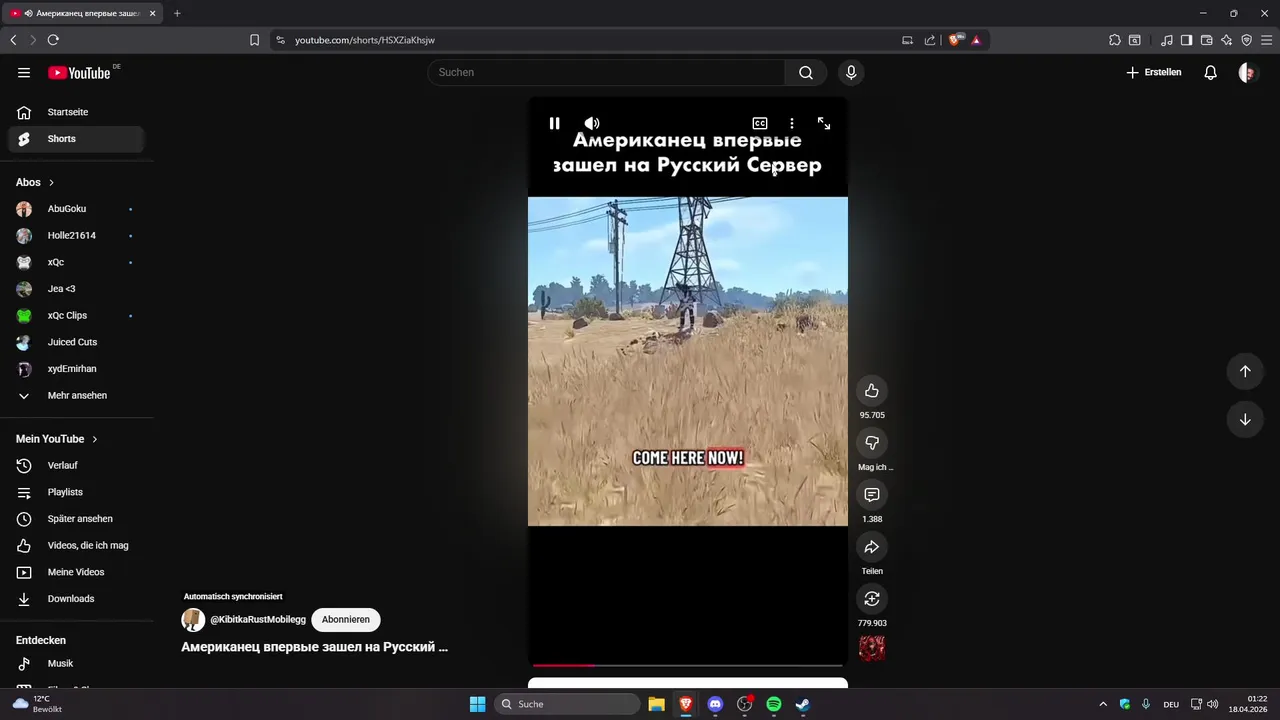Toggle the browser sidebar panel icon

(x=1186, y=40)
